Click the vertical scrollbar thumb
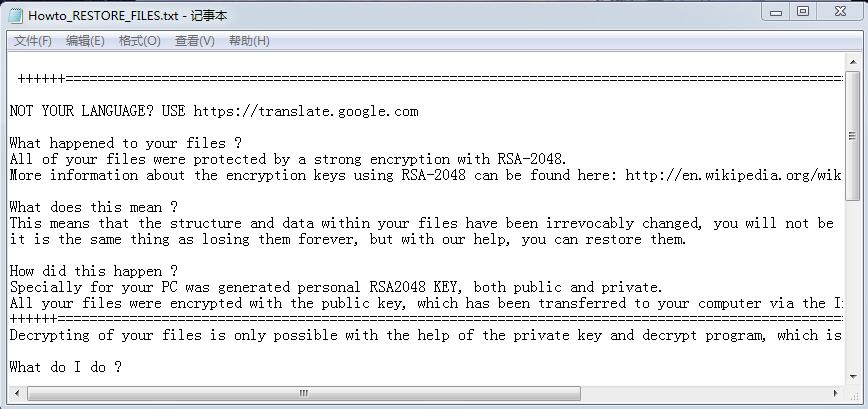868x409 pixels. pyautogui.click(x=852, y=135)
